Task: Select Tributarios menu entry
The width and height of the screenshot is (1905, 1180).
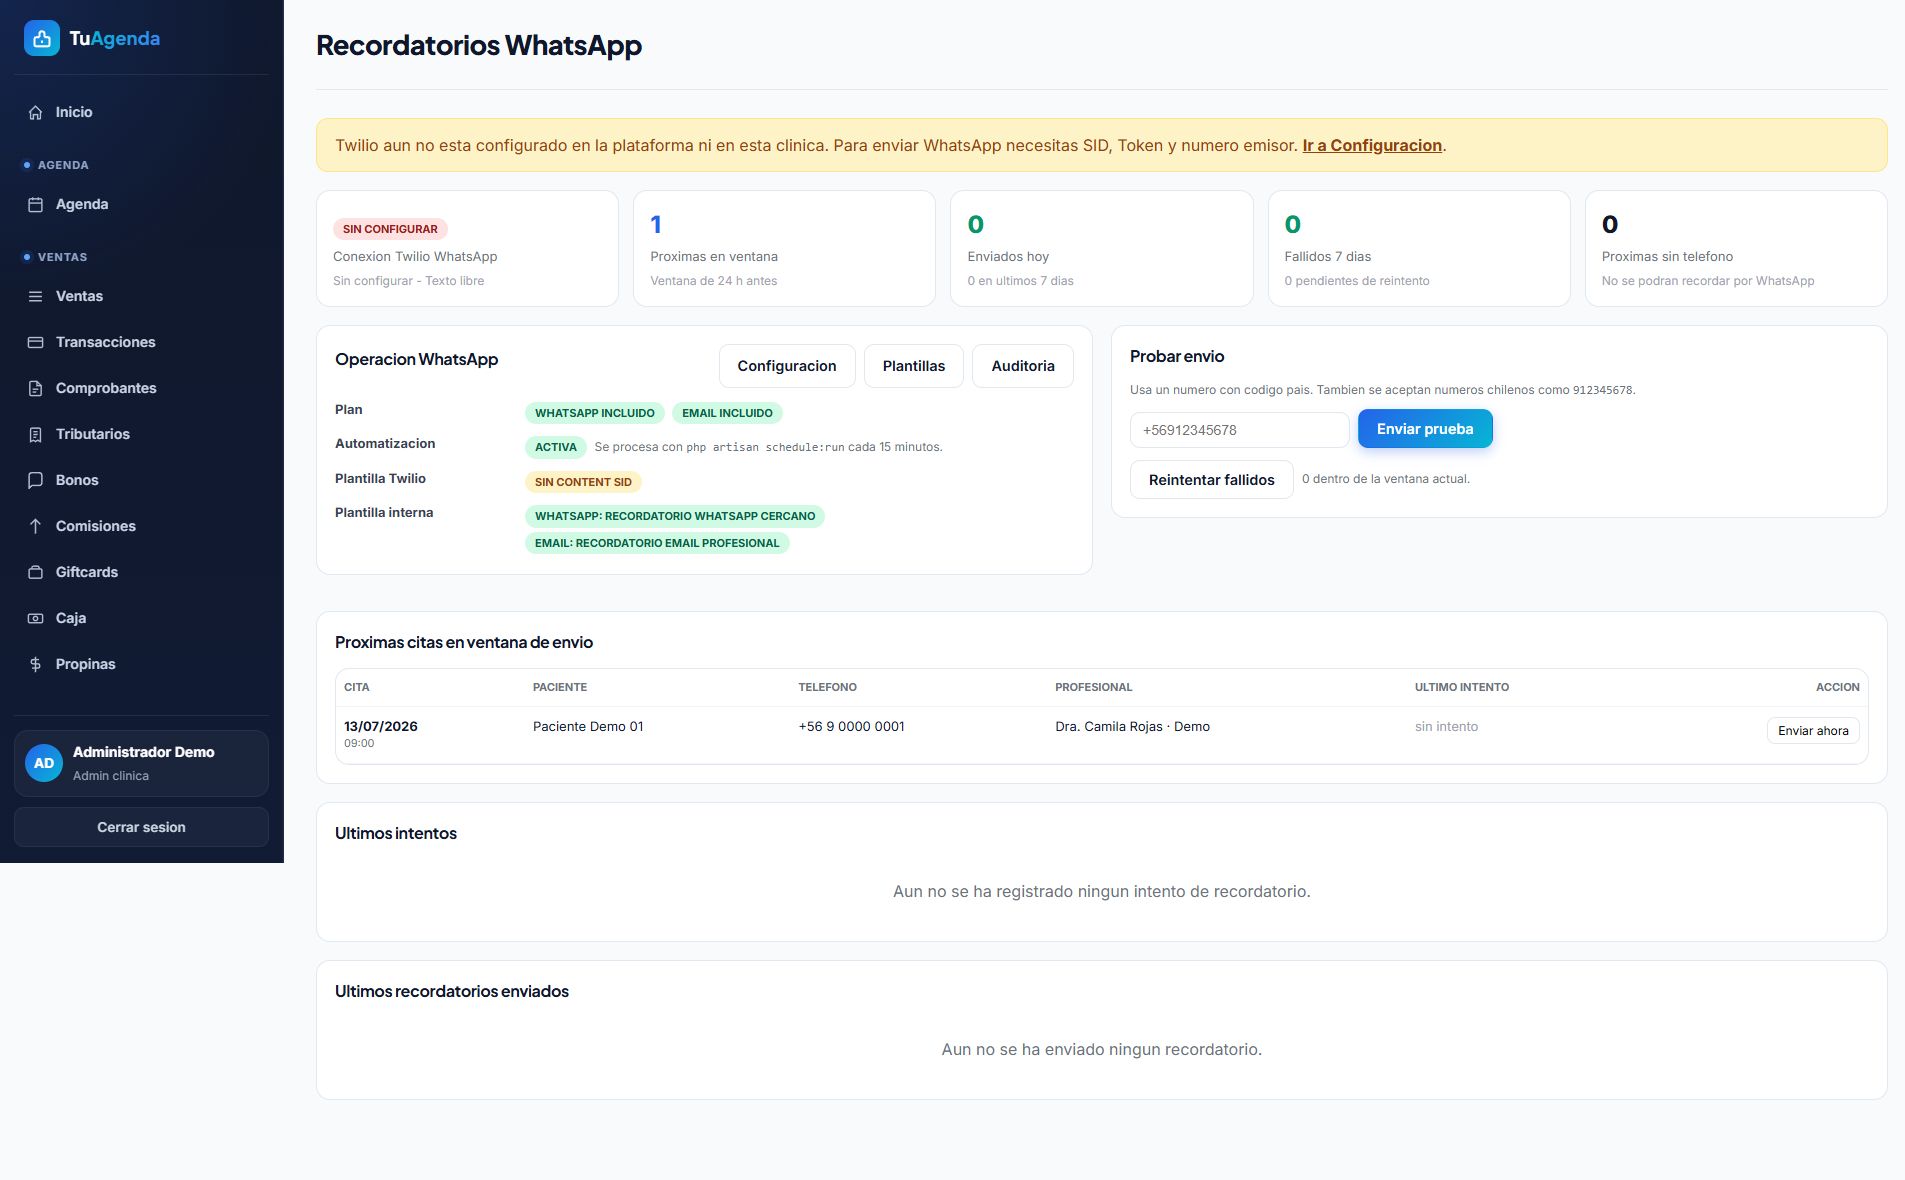Action: [141, 434]
